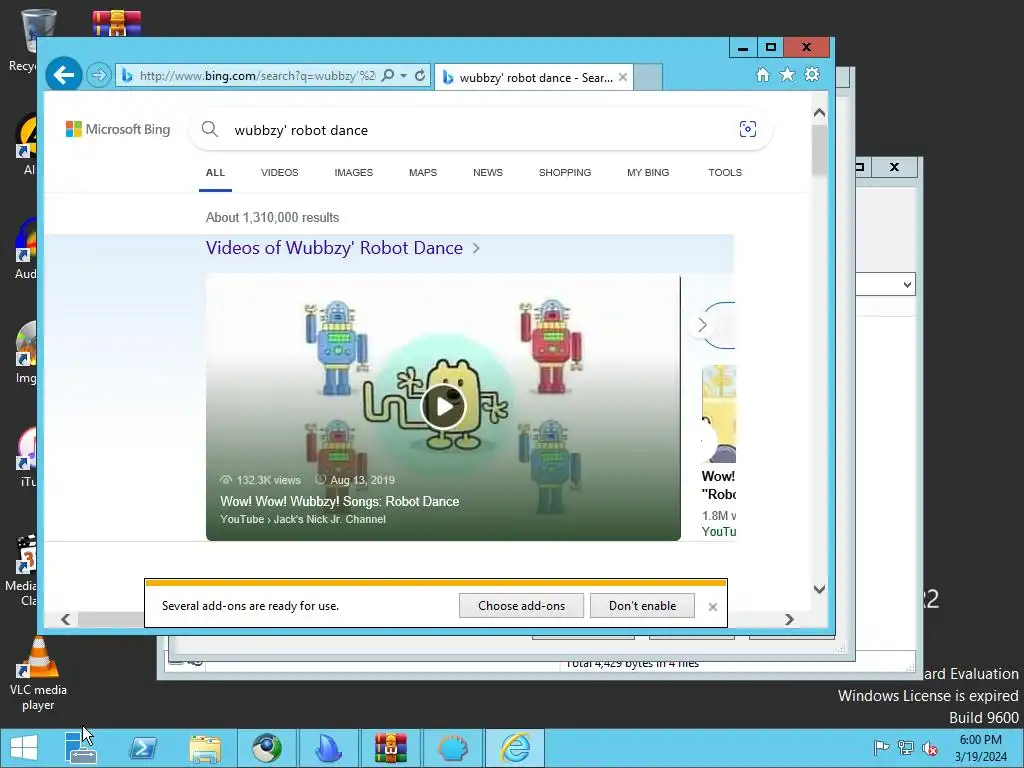
Task: Close the rear background window
Action: (x=894, y=167)
